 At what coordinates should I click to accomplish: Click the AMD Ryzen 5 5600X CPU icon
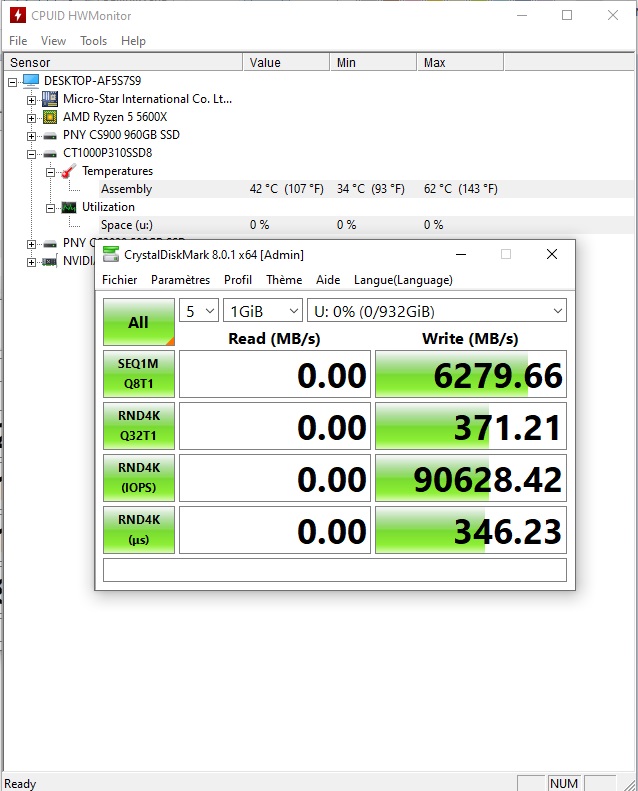coord(49,117)
